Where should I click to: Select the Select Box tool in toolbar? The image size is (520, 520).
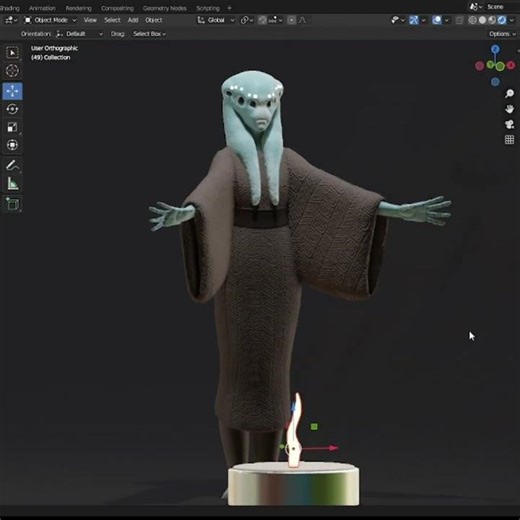tap(12, 53)
